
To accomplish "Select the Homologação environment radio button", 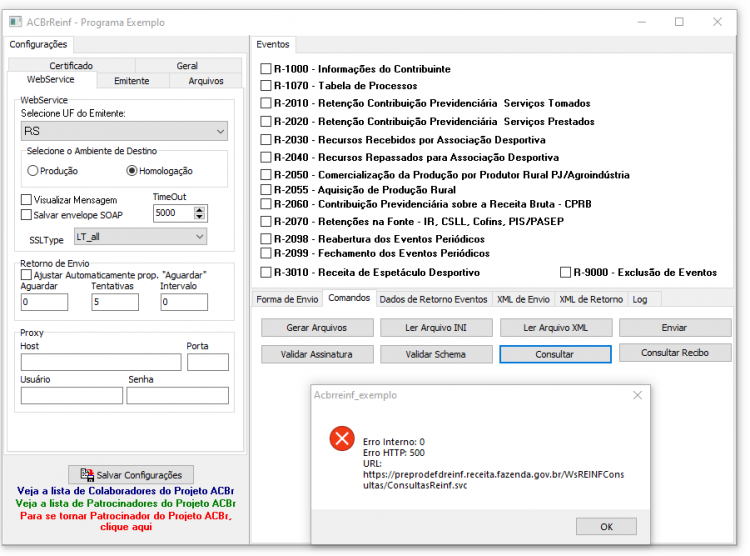I will point(132,171).
